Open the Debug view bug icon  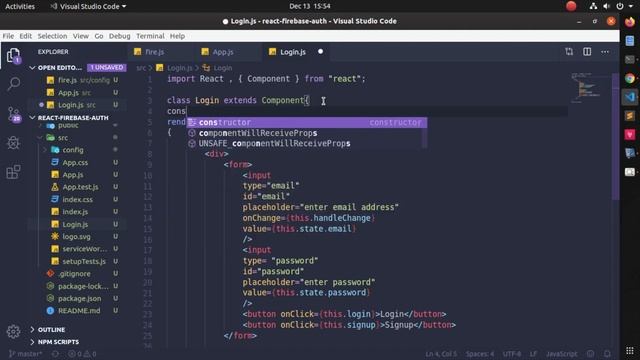[x=13, y=142]
